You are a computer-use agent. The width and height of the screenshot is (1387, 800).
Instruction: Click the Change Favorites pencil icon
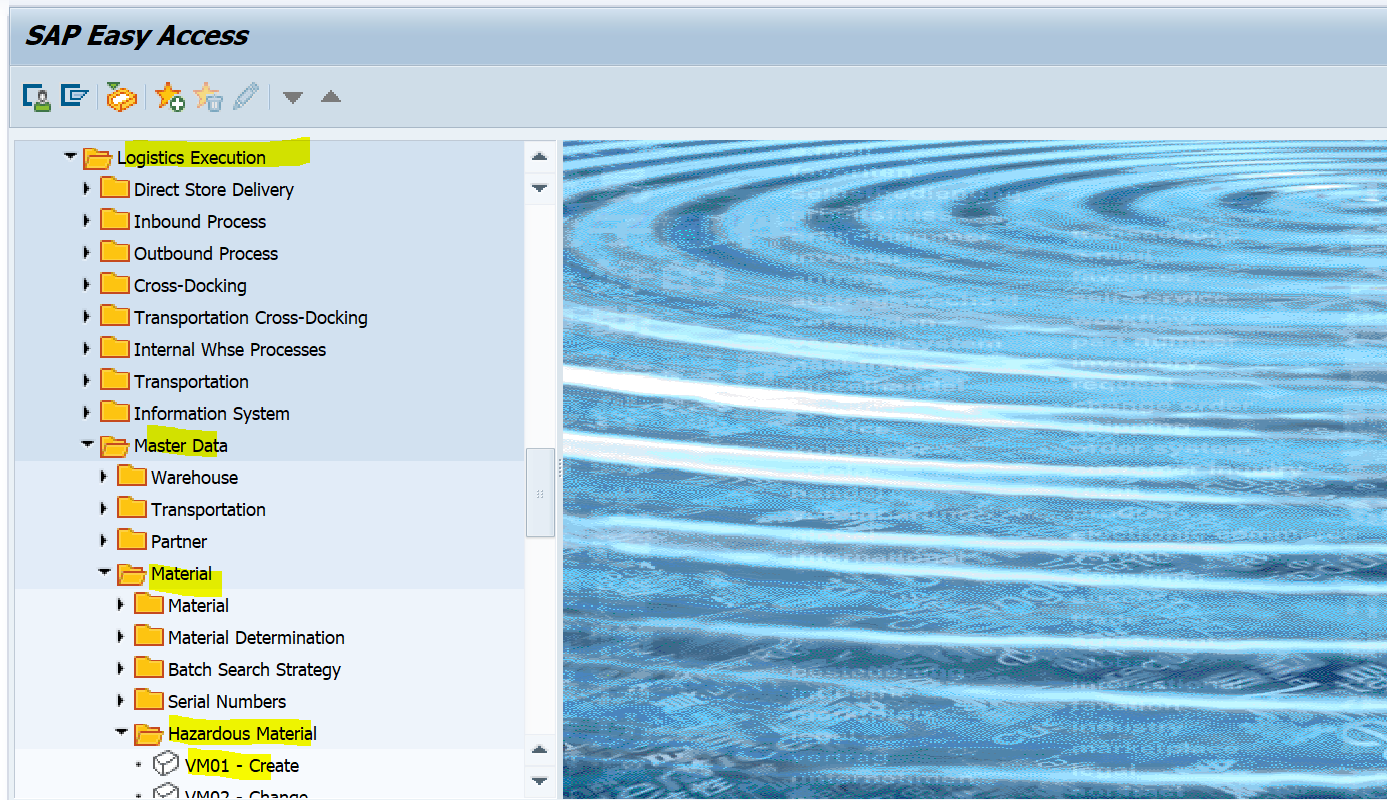[x=246, y=97]
